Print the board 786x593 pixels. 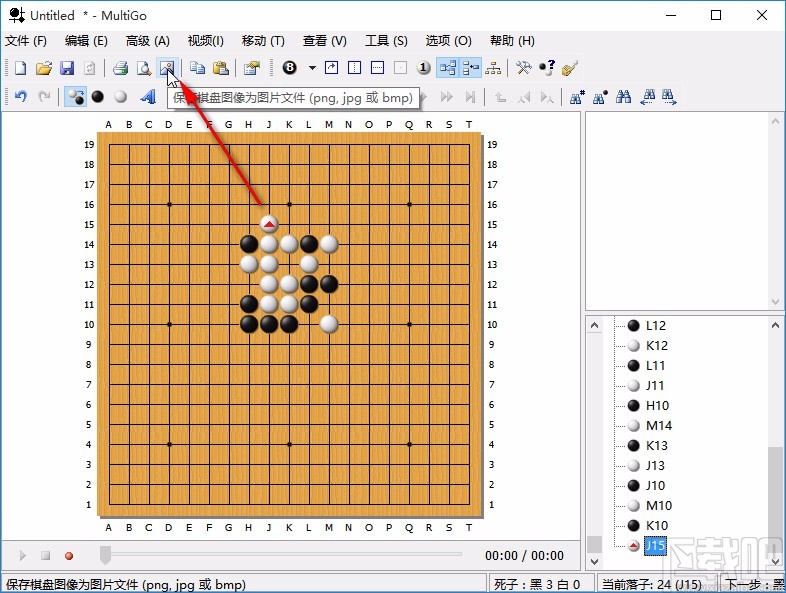pyautogui.click(x=120, y=68)
